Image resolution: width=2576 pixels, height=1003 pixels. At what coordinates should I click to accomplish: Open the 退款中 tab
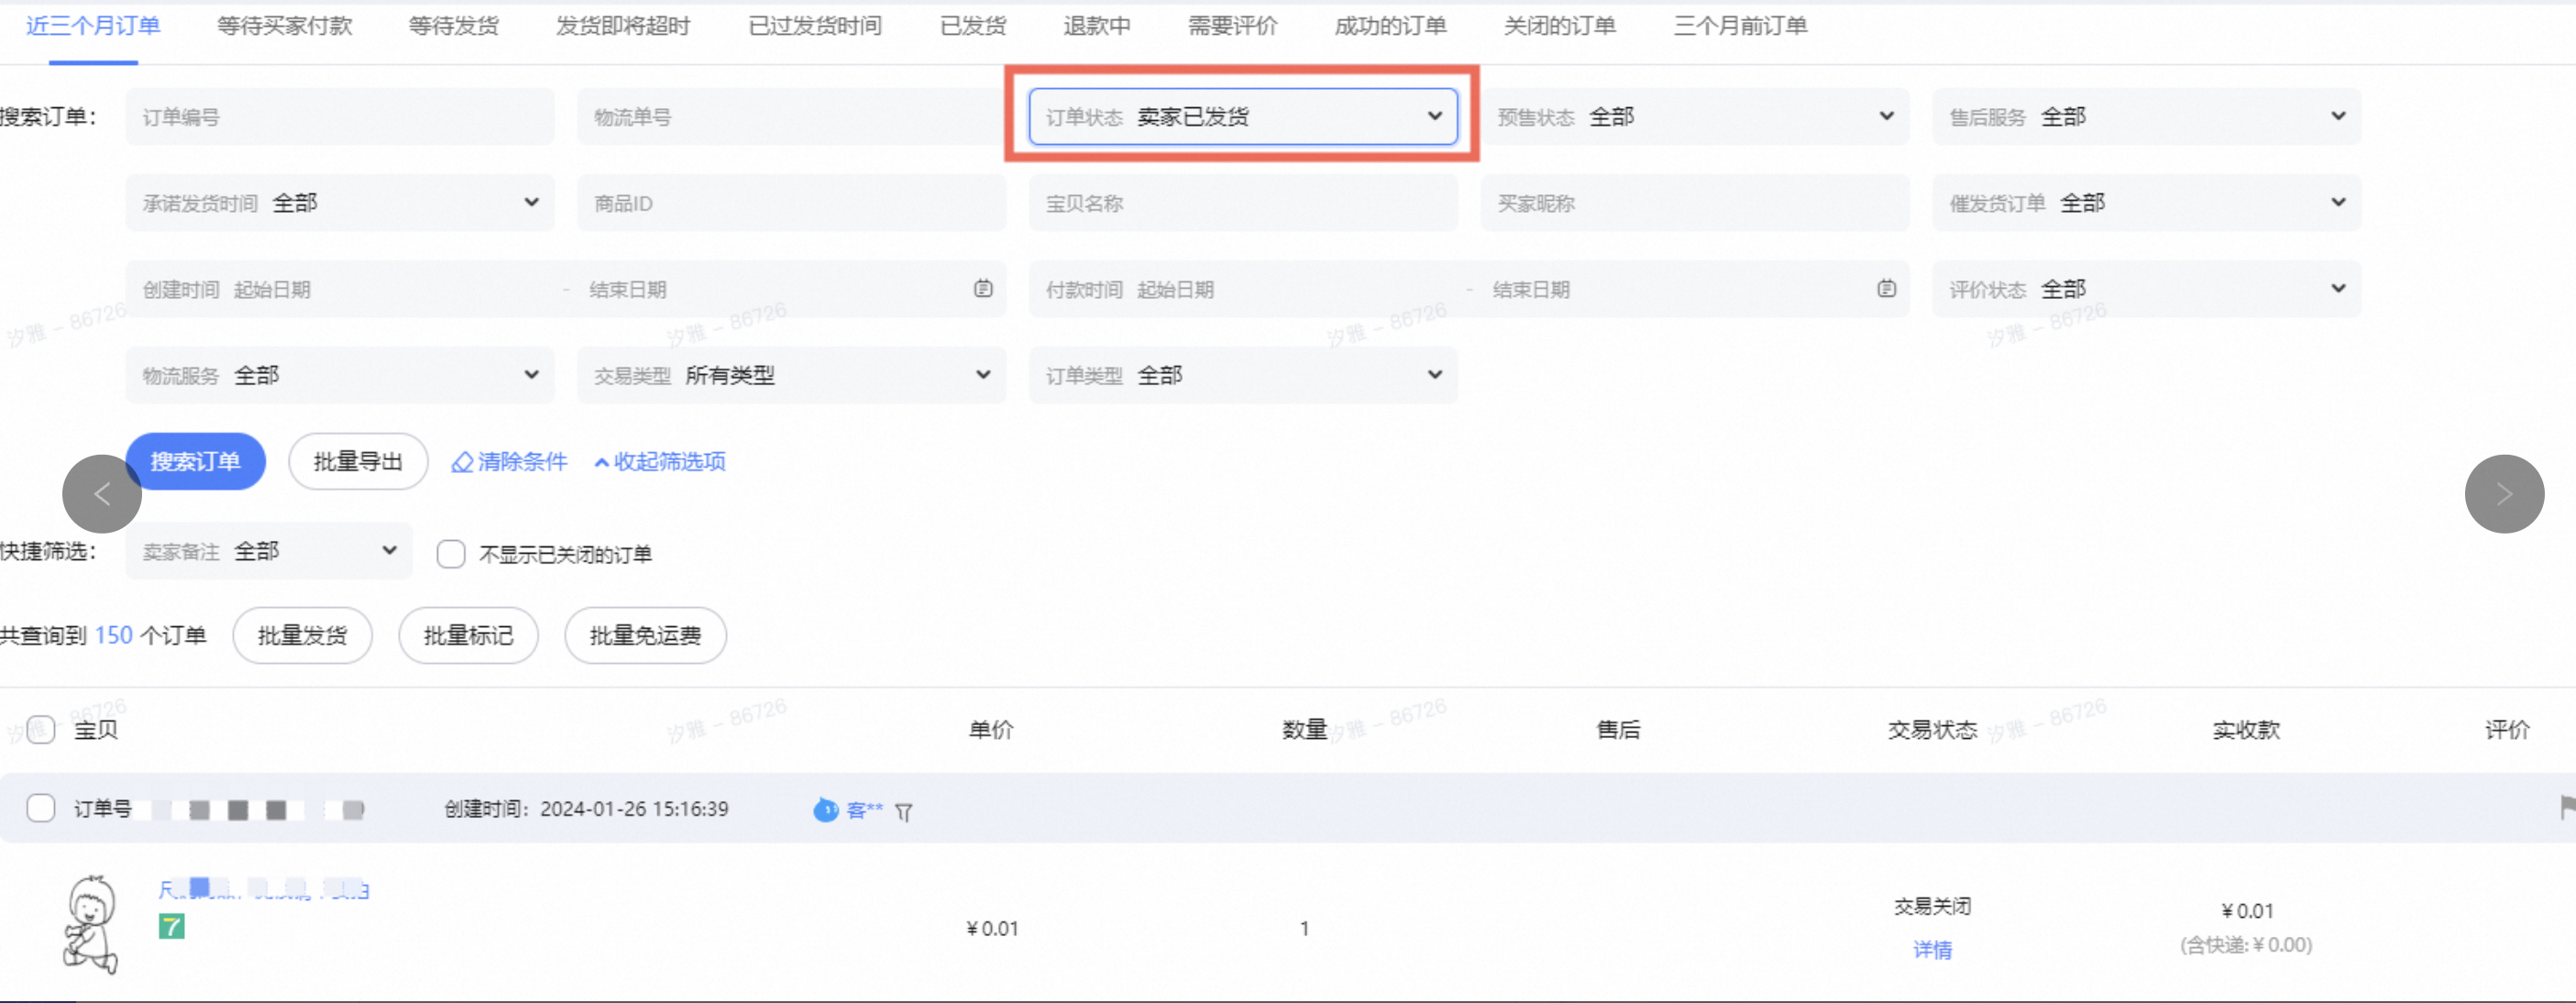1096,26
